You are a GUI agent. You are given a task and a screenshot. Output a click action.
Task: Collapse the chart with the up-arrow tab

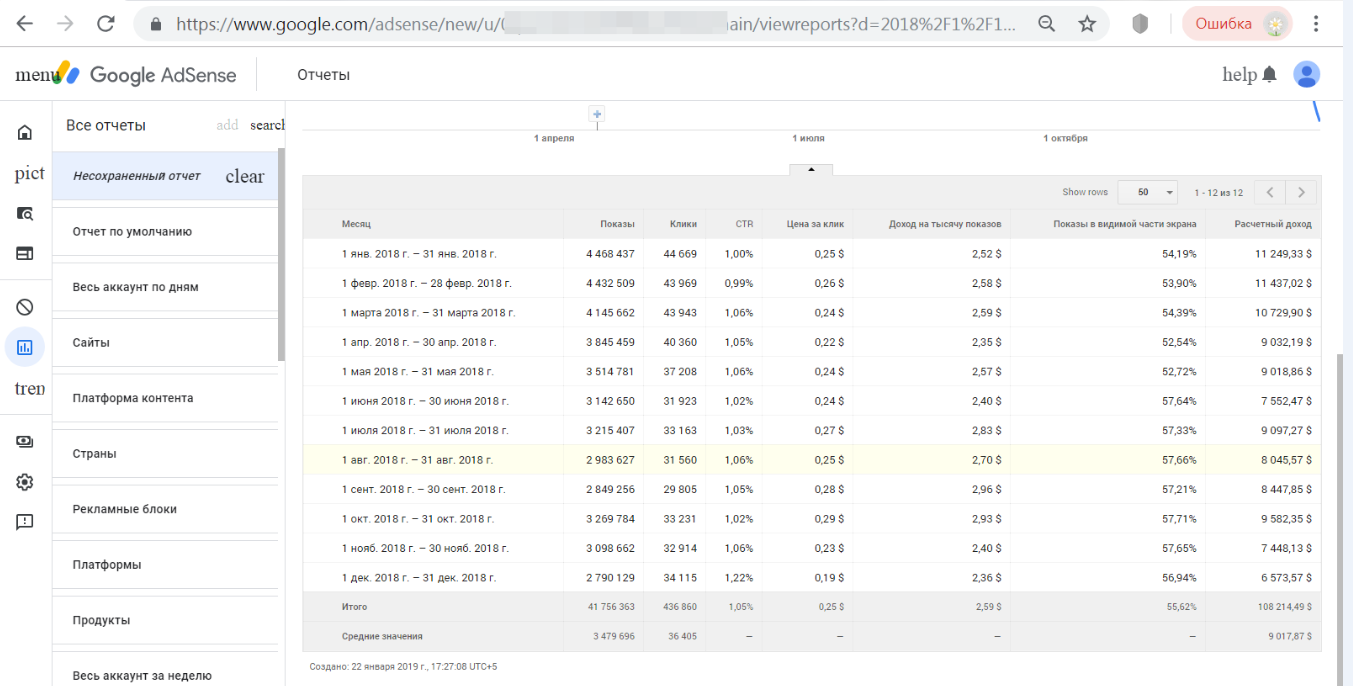811,169
